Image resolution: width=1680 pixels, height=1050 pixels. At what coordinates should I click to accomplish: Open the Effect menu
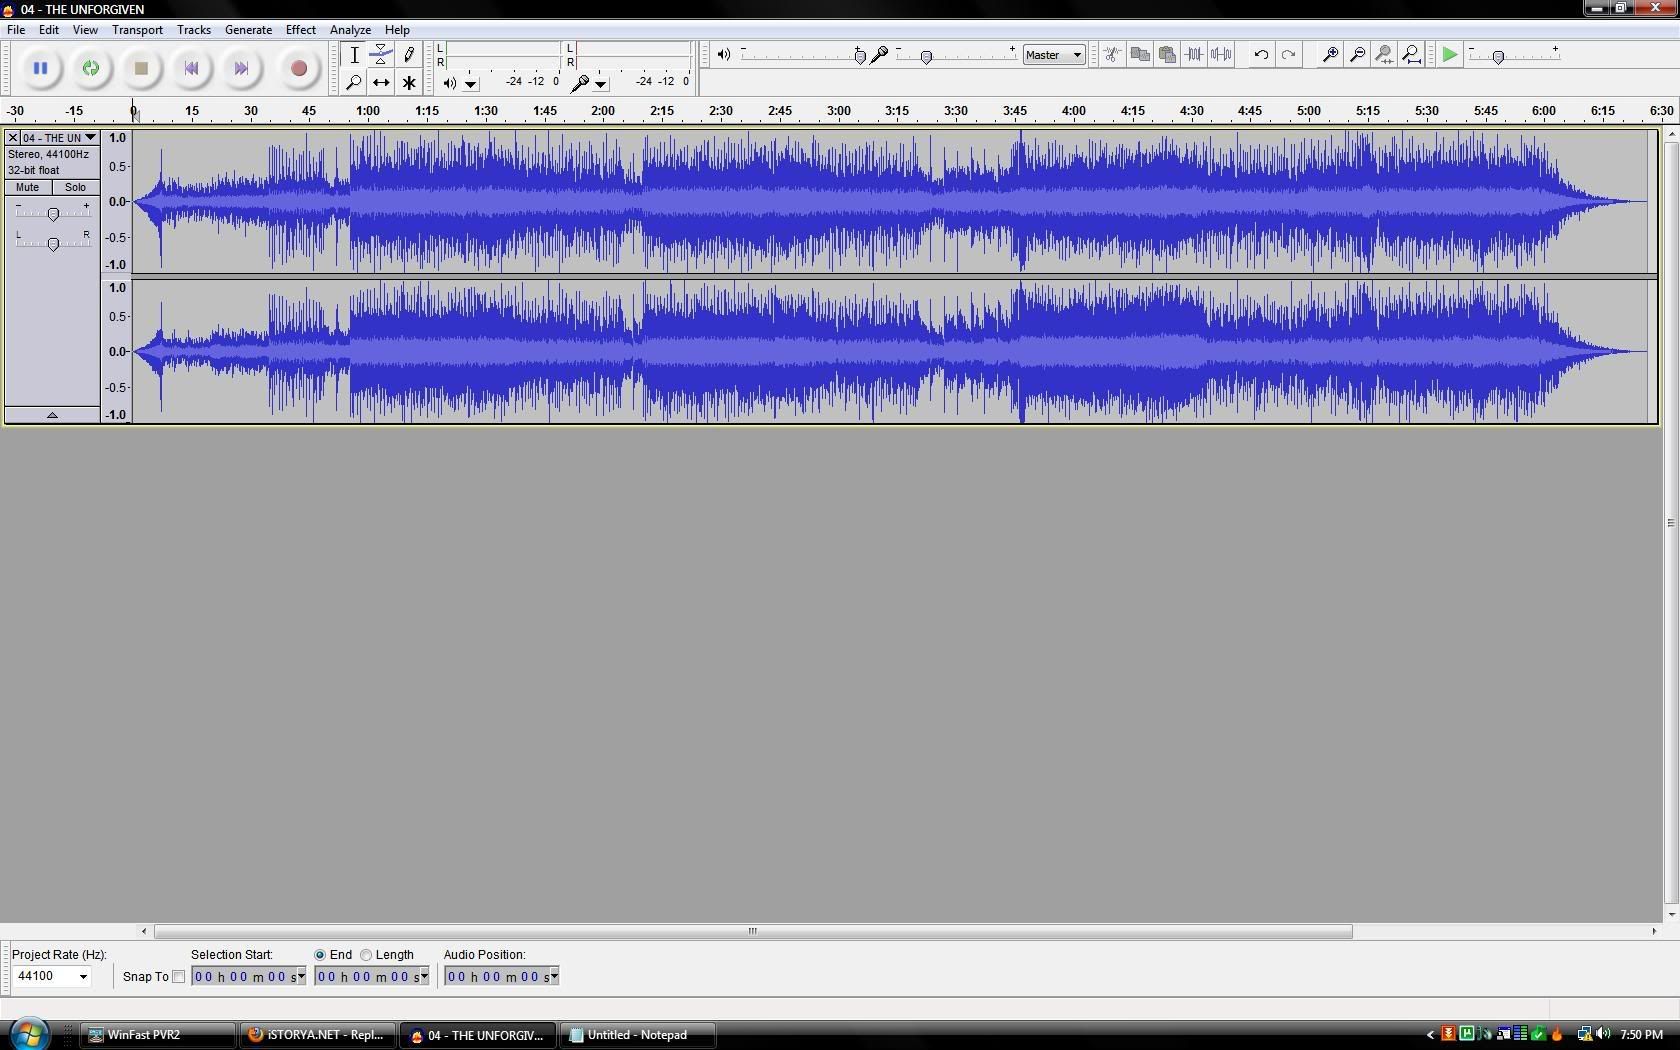[300, 30]
